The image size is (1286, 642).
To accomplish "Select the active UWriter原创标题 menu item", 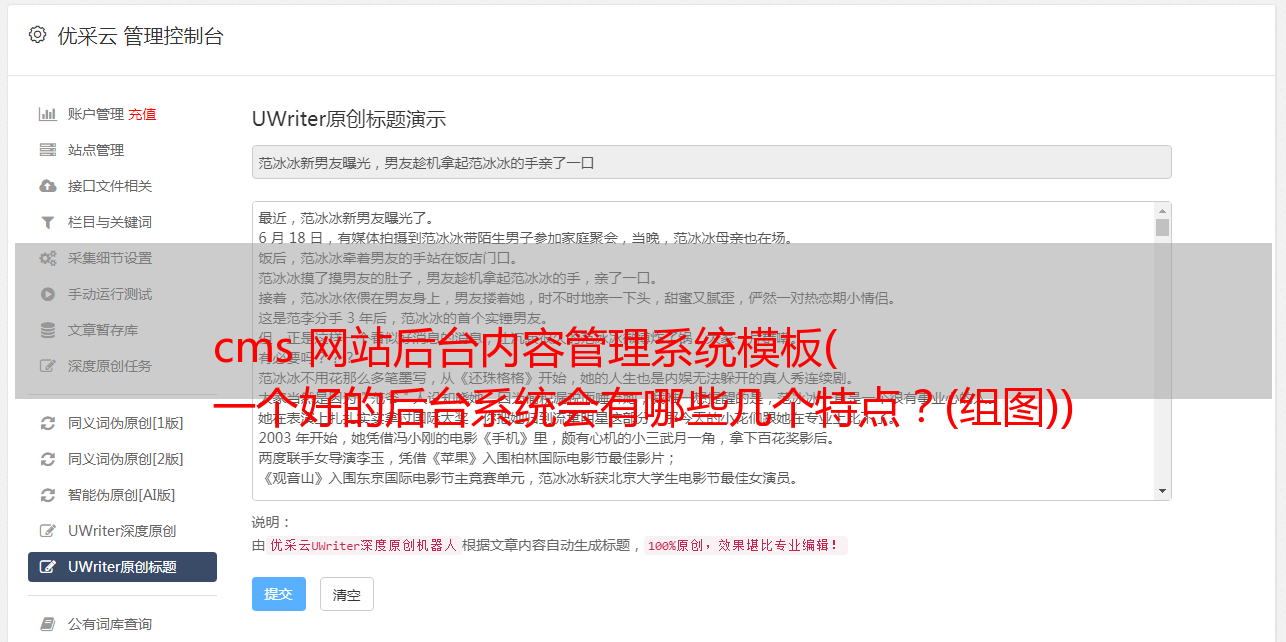I will 122,567.
